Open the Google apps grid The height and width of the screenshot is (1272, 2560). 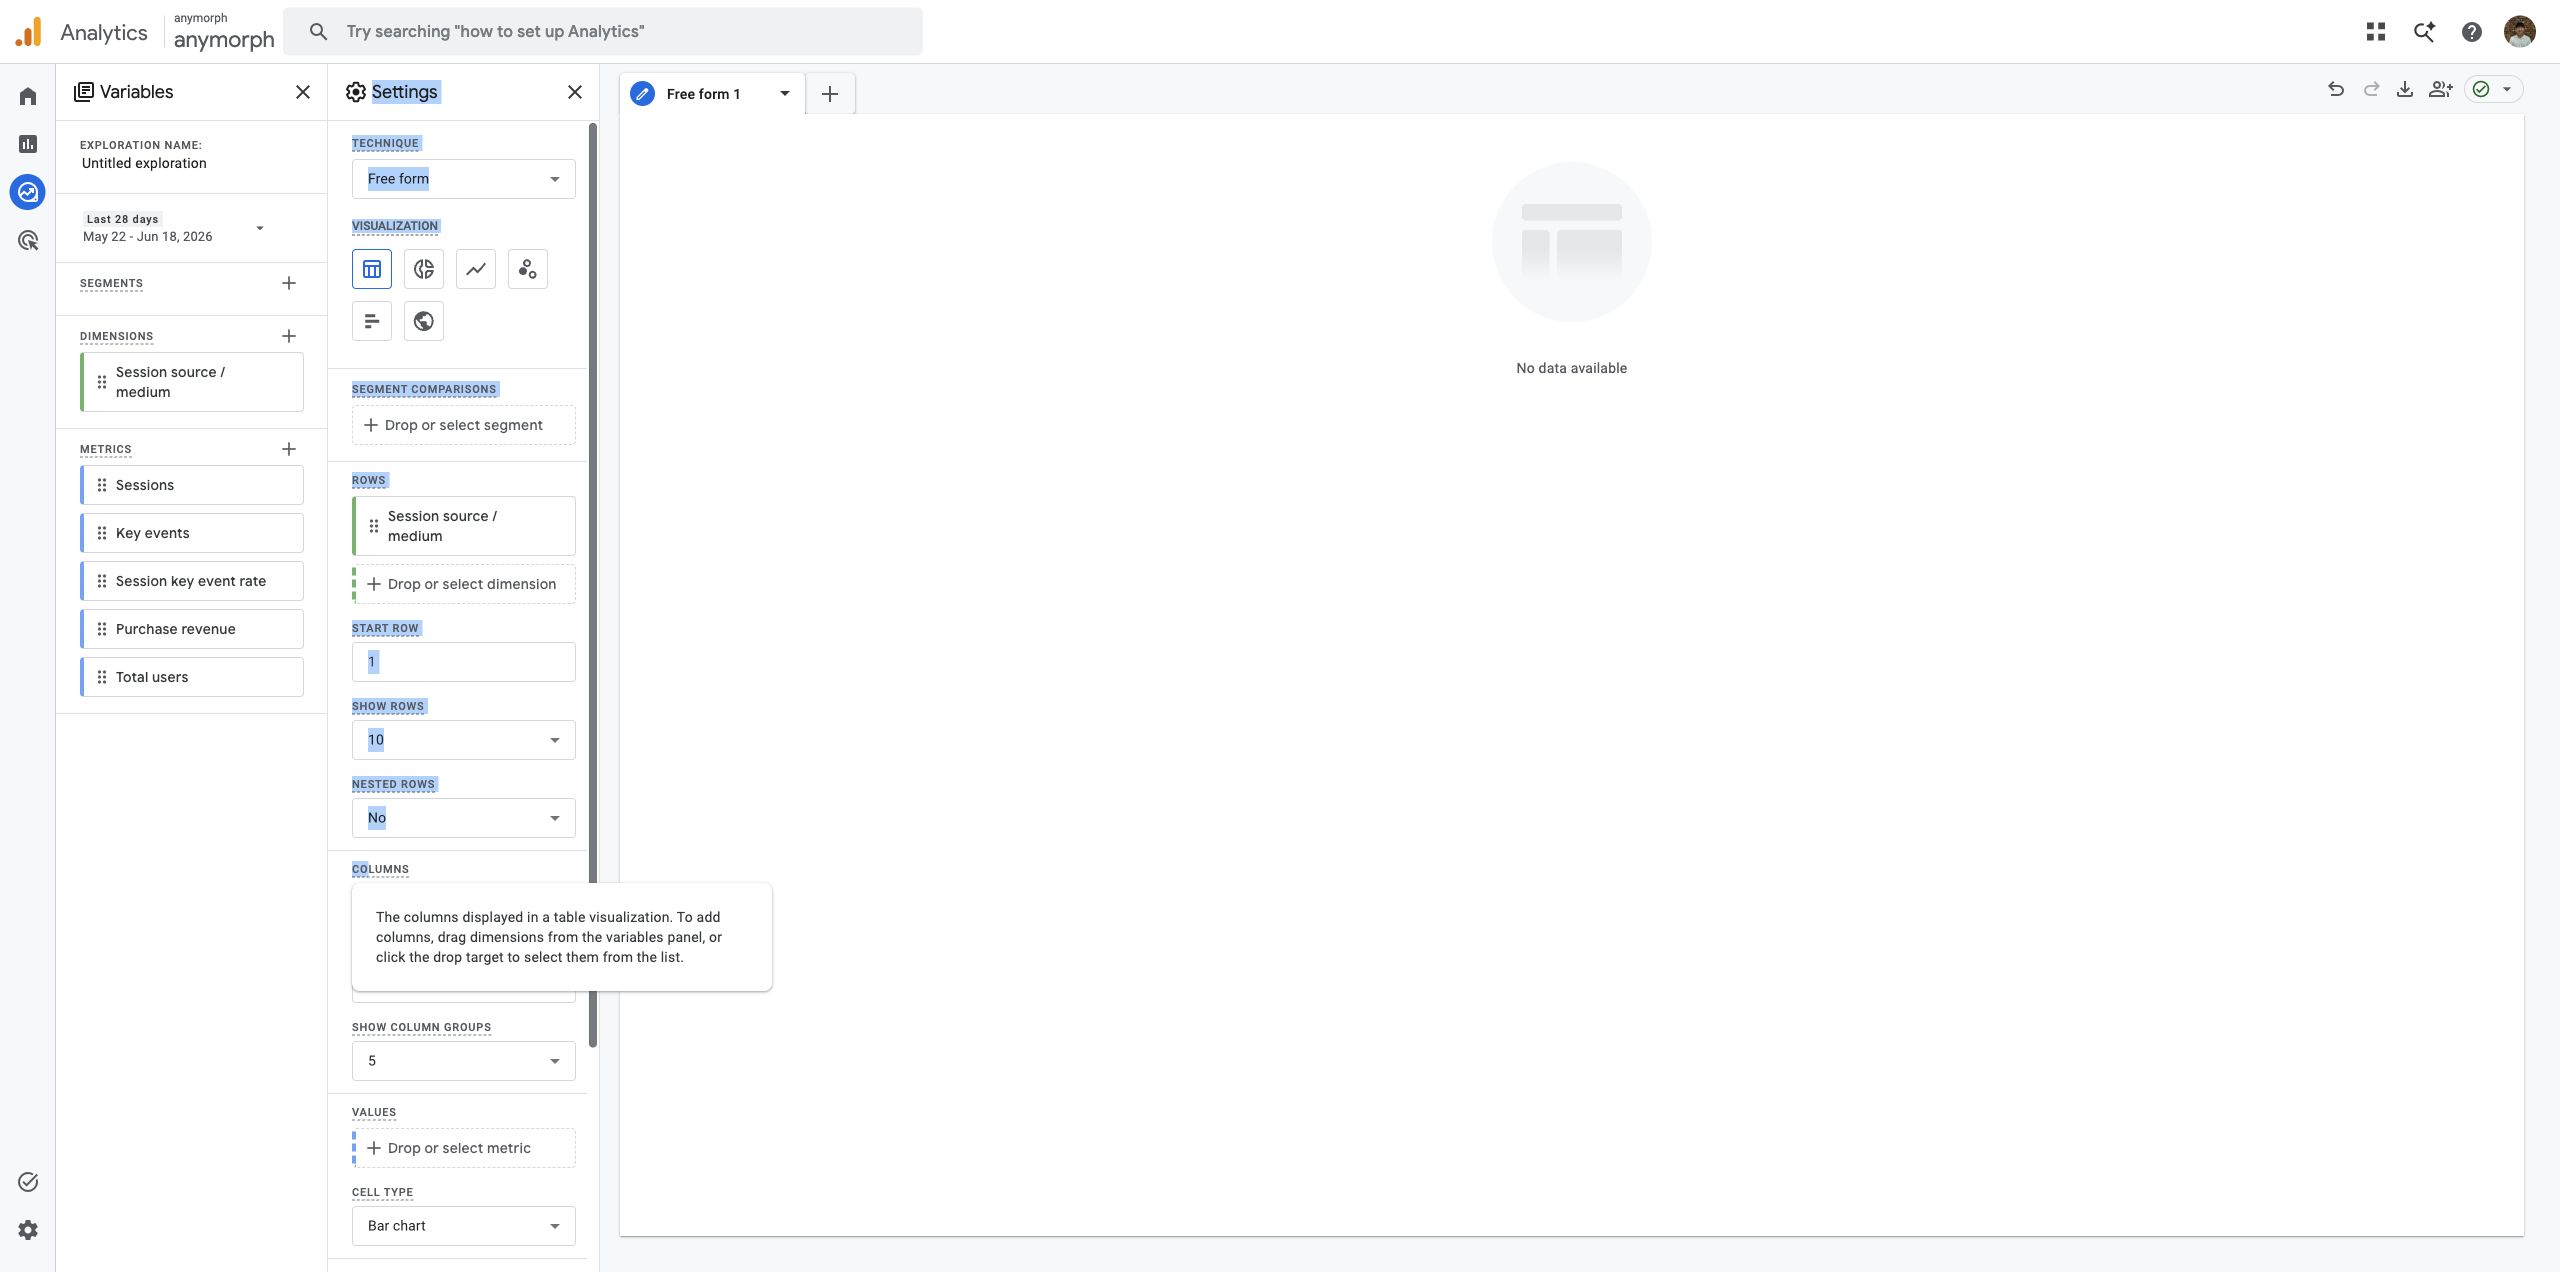tap(2376, 32)
